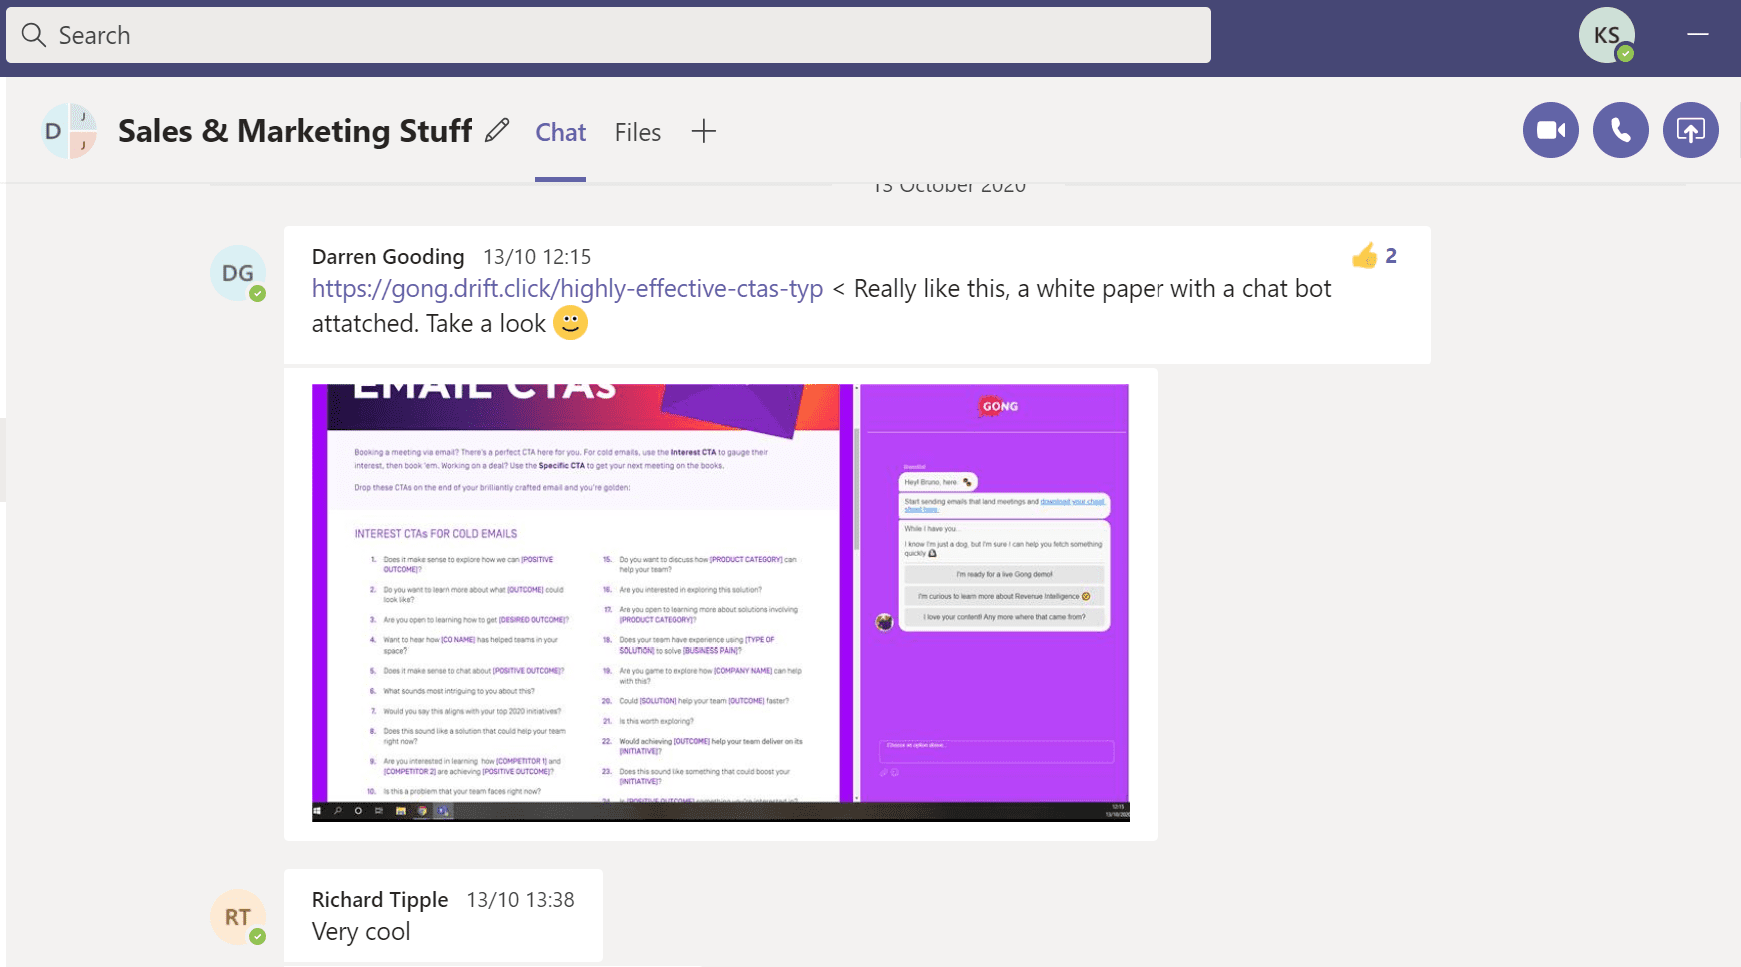Start an audio call
Screen dimensions: 1741x967
pos(1620,130)
